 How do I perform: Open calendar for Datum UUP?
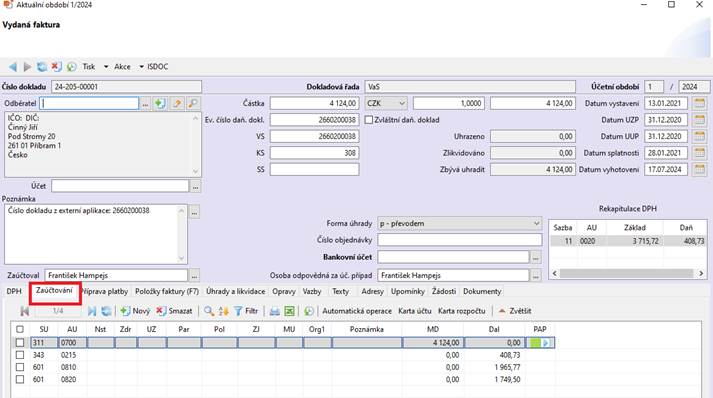[x=699, y=136]
